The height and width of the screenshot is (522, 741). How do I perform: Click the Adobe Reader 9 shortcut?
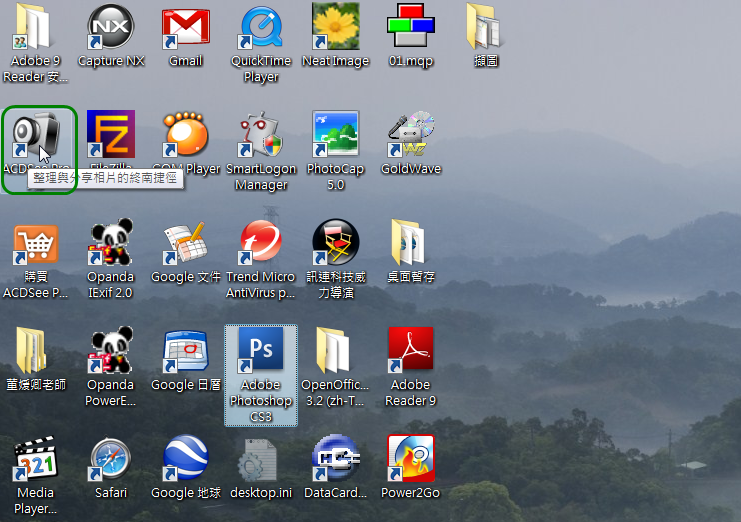point(410,350)
